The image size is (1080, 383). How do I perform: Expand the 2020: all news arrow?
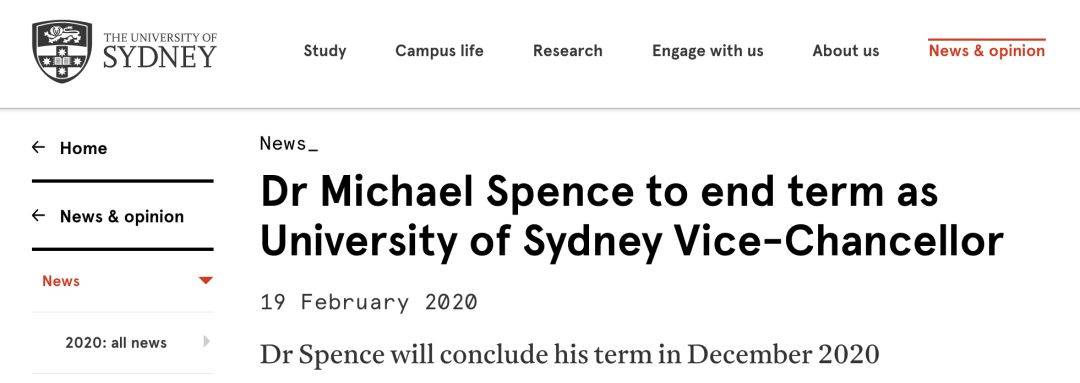[x=207, y=341]
